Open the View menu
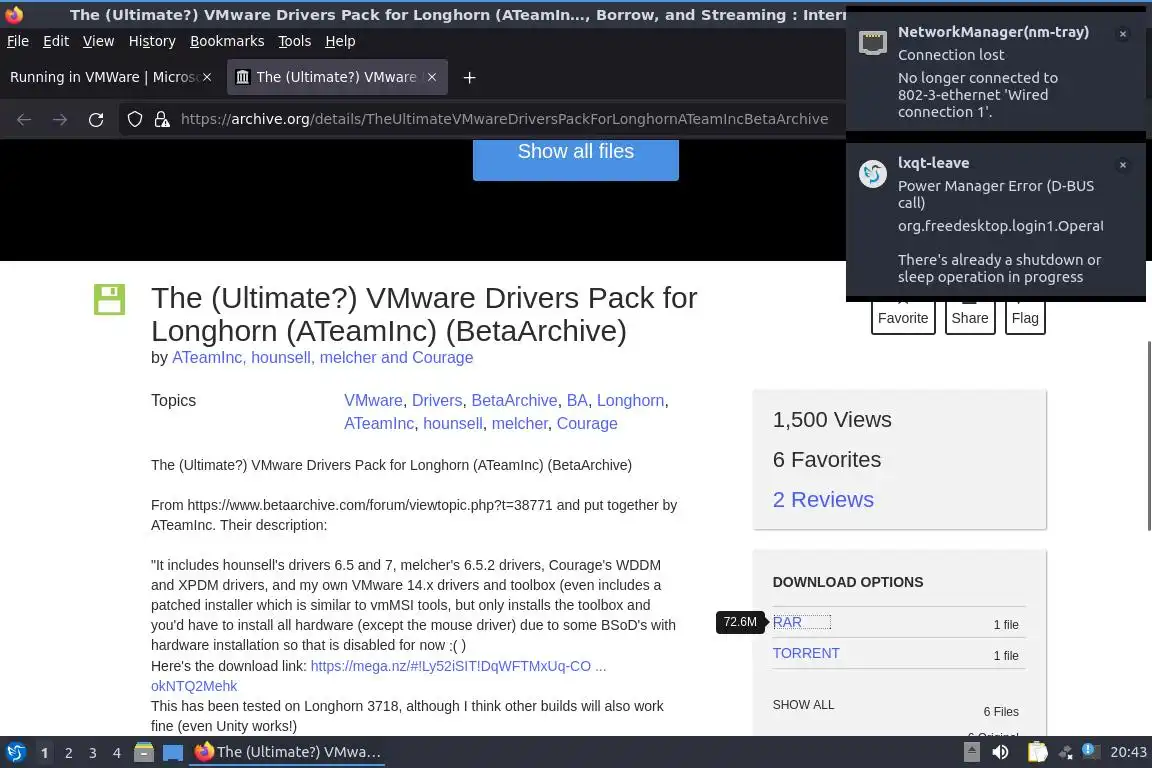Image resolution: width=1152 pixels, height=768 pixels. click(x=98, y=41)
